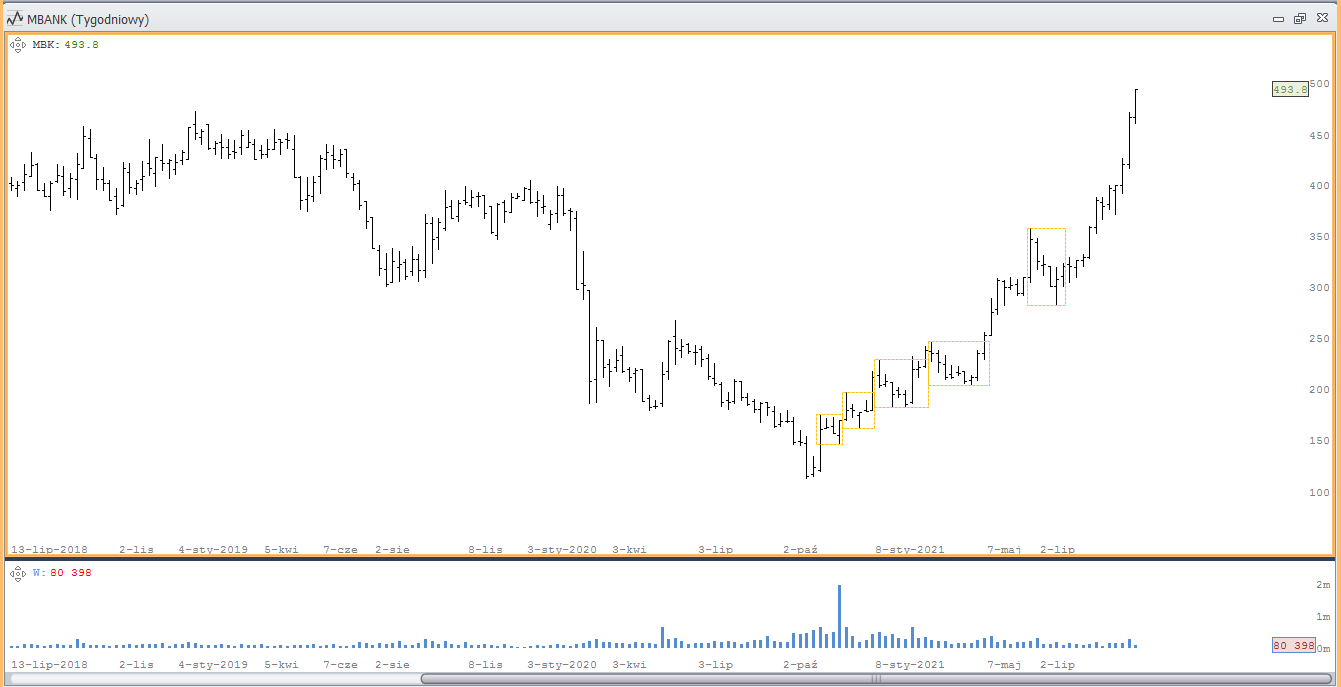Click the final price bar near 493.8

(1137, 106)
